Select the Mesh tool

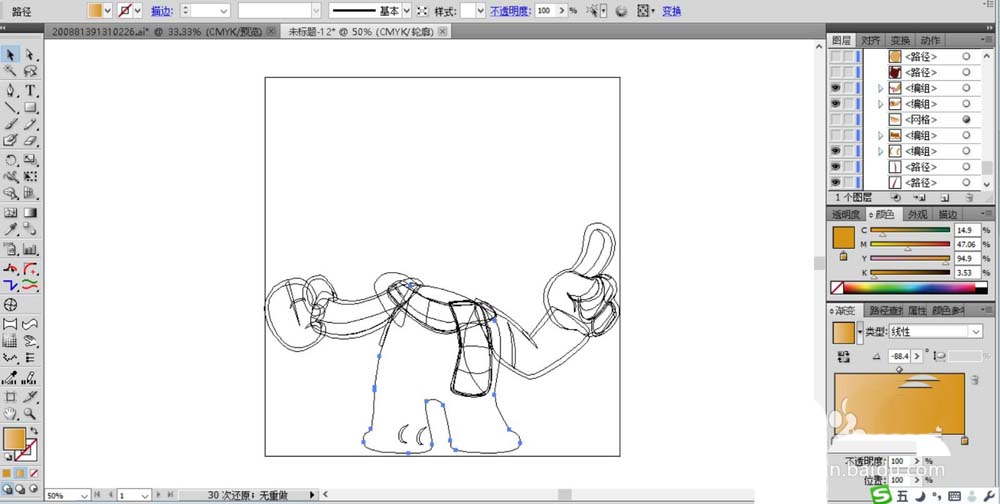point(11,212)
